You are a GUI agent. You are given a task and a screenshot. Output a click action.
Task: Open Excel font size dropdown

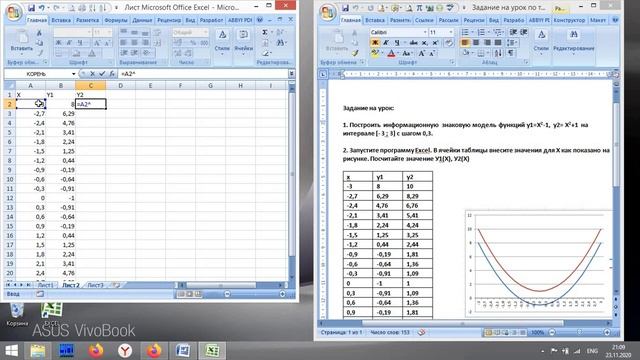[109, 32]
